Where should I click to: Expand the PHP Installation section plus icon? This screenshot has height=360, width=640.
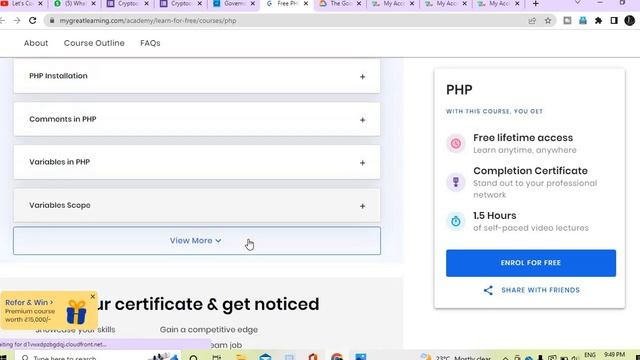click(x=362, y=77)
